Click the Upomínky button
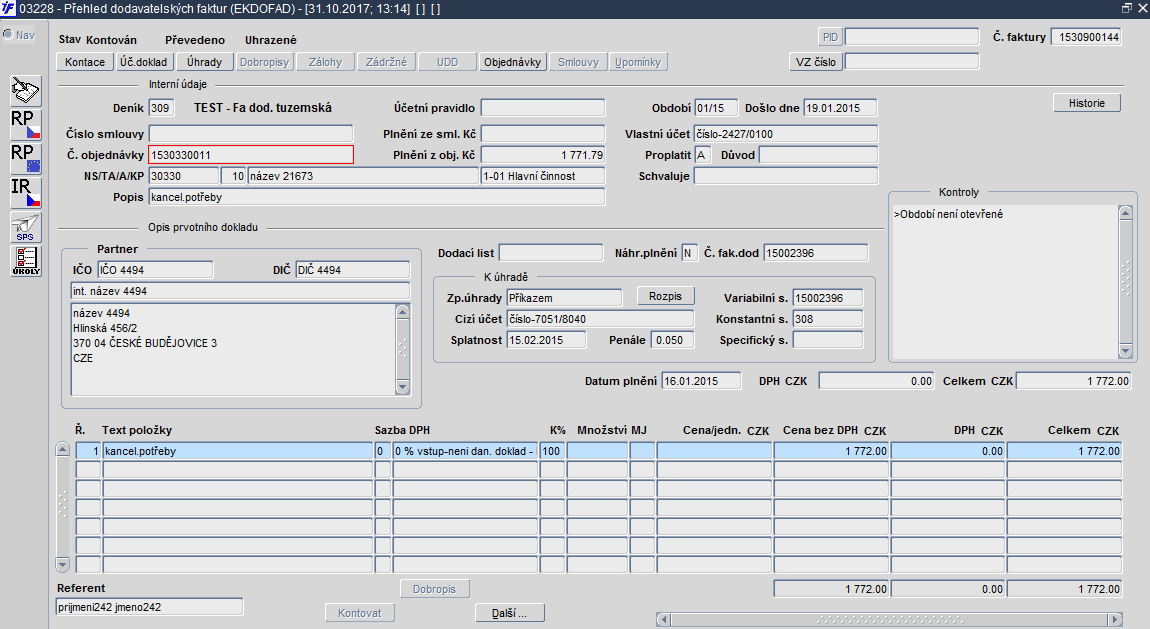The image size is (1150, 629). 638,62
